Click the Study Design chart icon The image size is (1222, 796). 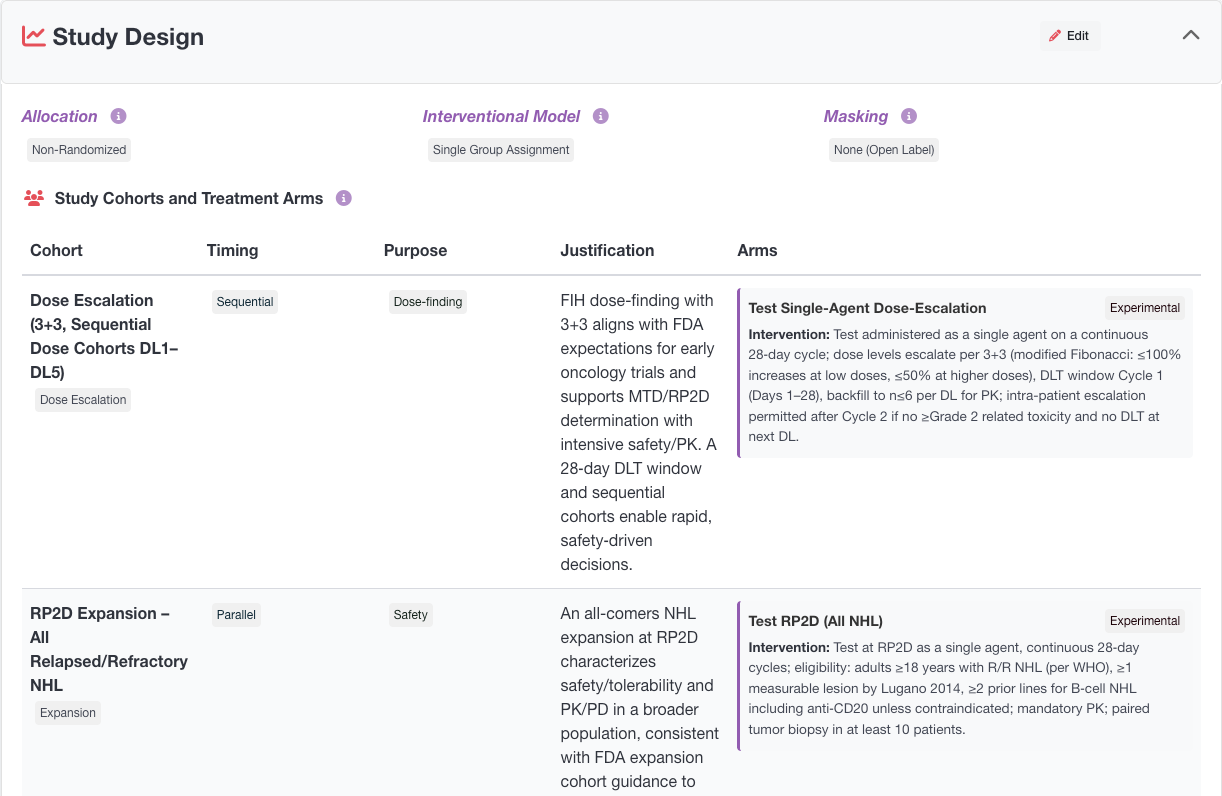point(34,37)
